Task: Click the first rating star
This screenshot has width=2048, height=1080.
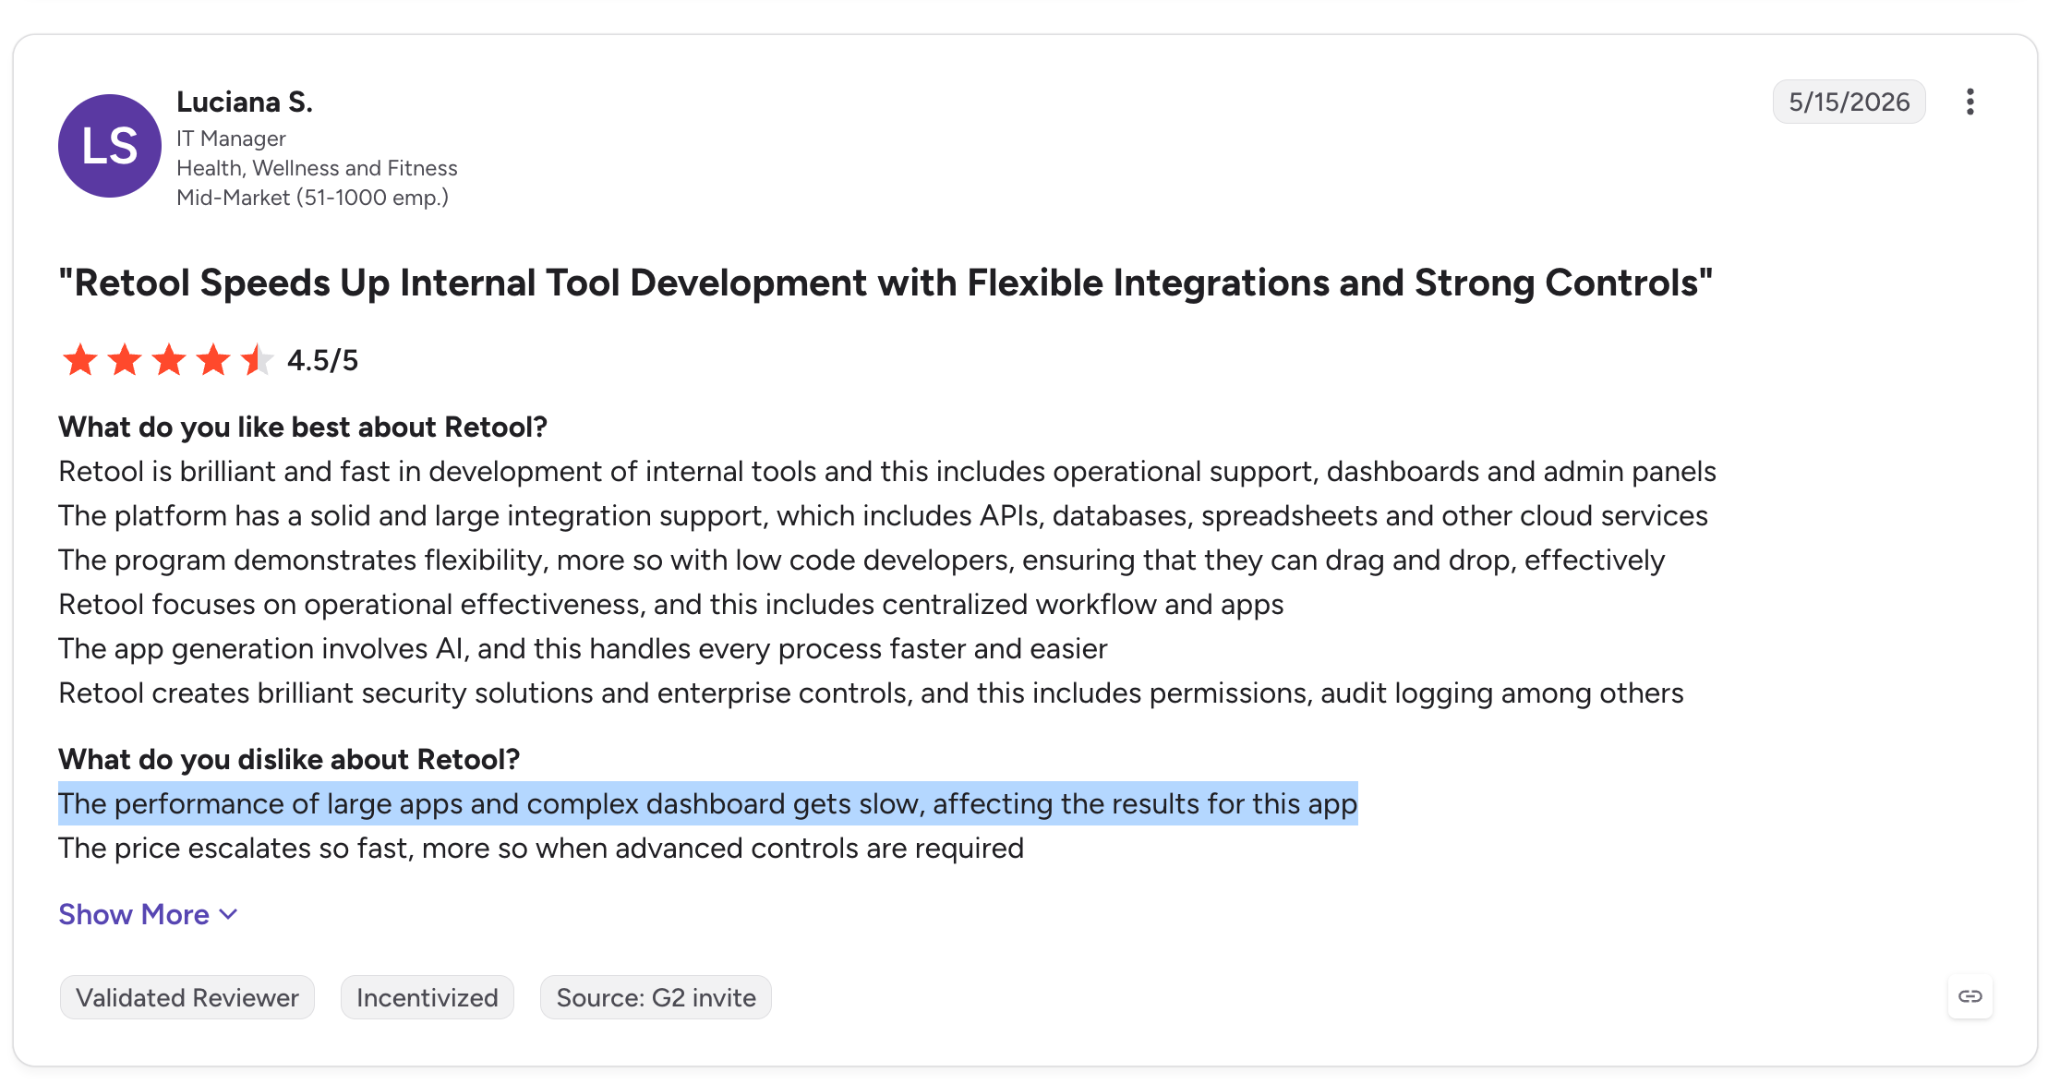Action: click(80, 360)
